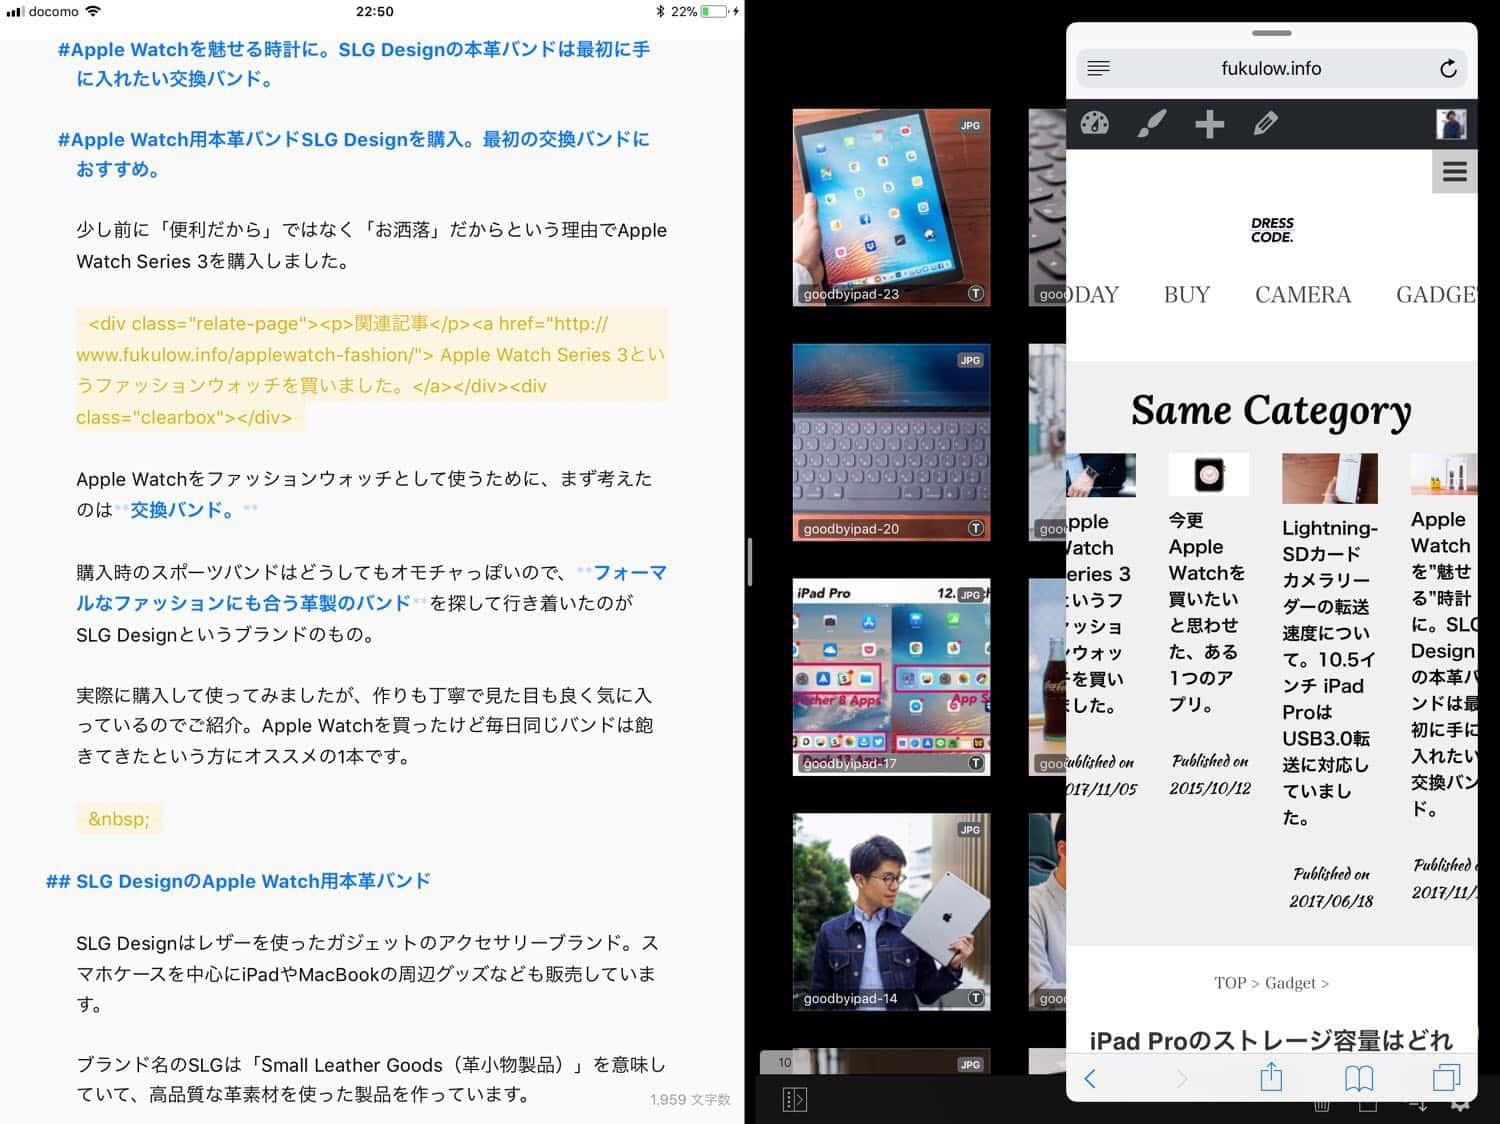Toggle the photo app sidebar panel
The height and width of the screenshot is (1124, 1500).
794,1099
